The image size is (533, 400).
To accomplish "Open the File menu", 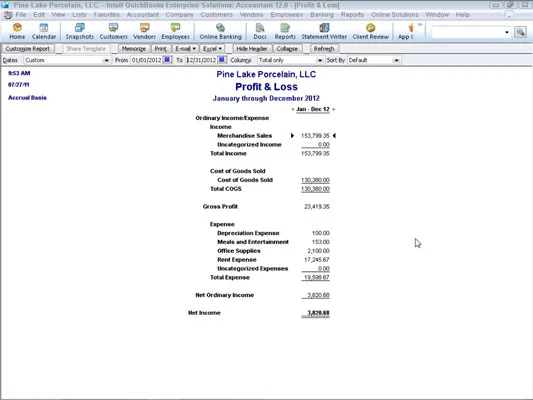I will click(21, 15).
